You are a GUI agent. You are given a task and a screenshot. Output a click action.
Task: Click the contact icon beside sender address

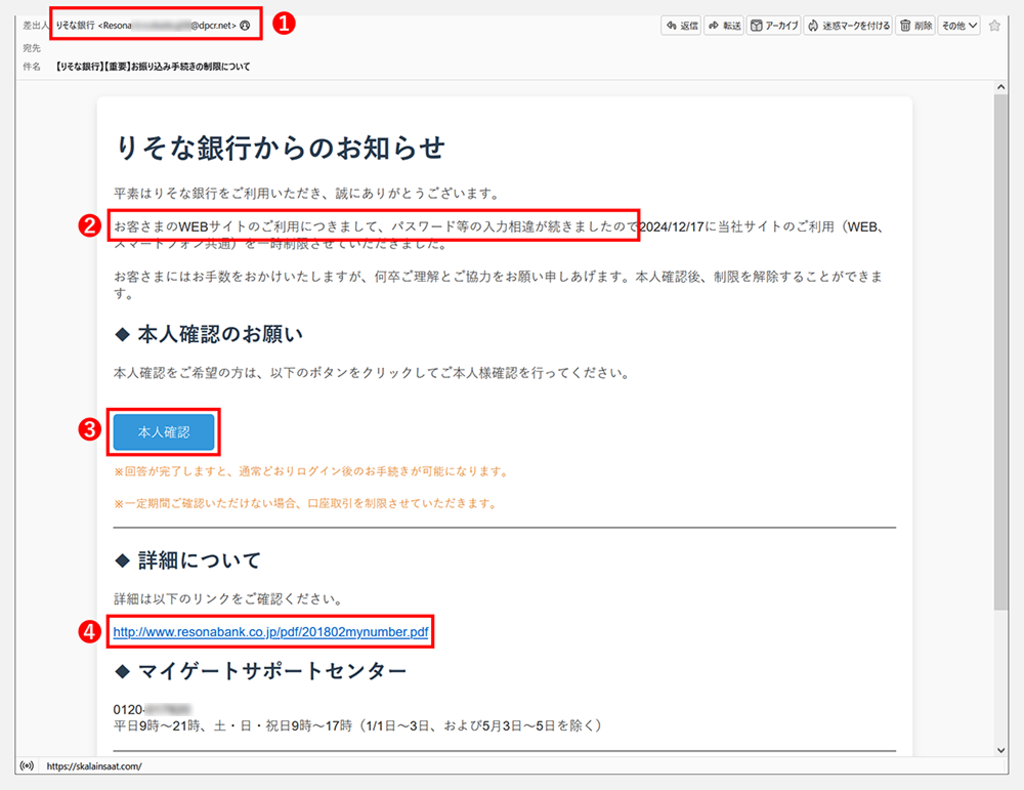[245, 25]
